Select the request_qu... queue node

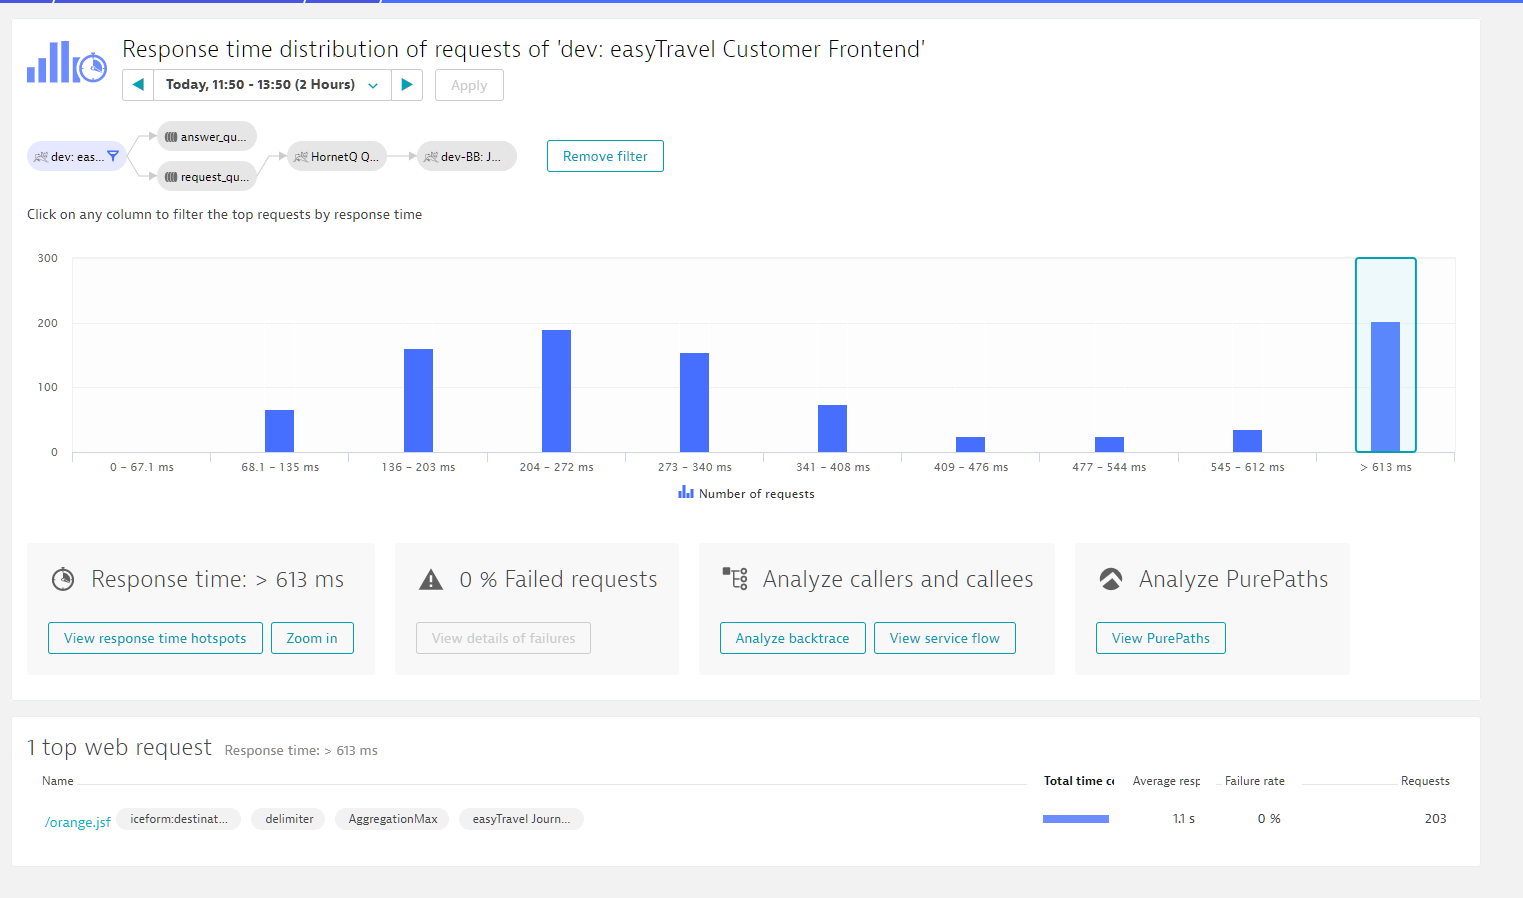point(207,177)
